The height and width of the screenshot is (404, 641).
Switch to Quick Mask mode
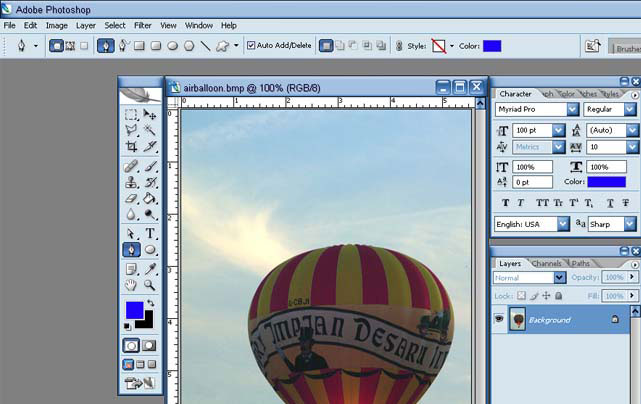[x=149, y=346]
